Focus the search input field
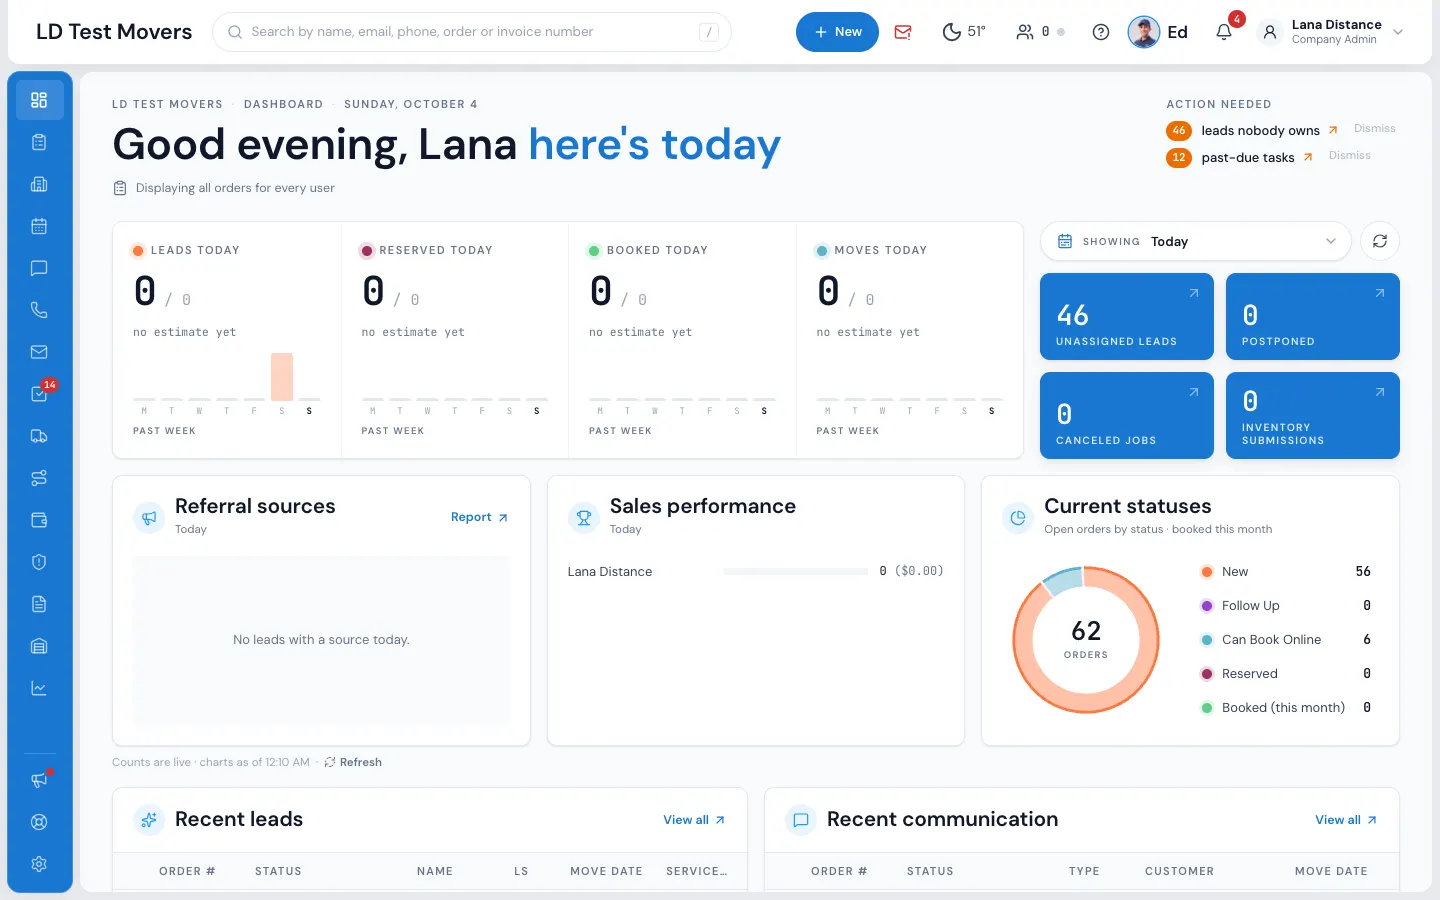The image size is (1440, 900). coord(472,32)
